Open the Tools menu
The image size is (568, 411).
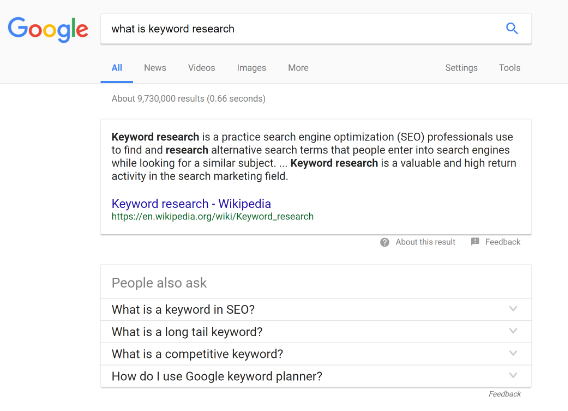tap(509, 68)
